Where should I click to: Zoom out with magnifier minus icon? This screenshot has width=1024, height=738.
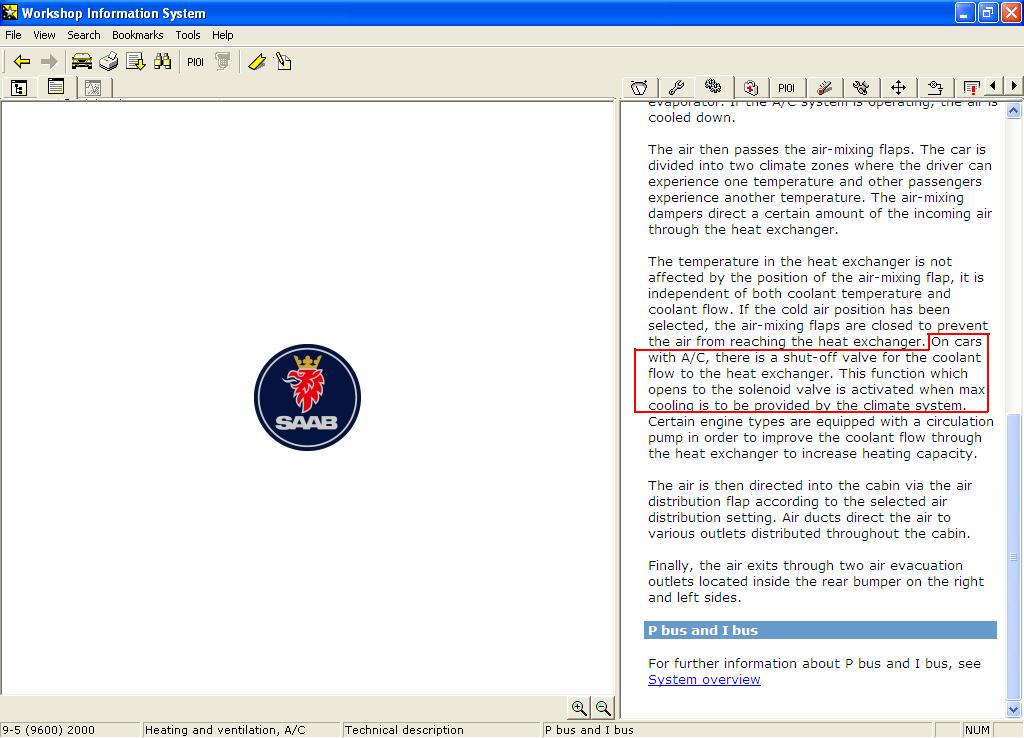(x=603, y=708)
